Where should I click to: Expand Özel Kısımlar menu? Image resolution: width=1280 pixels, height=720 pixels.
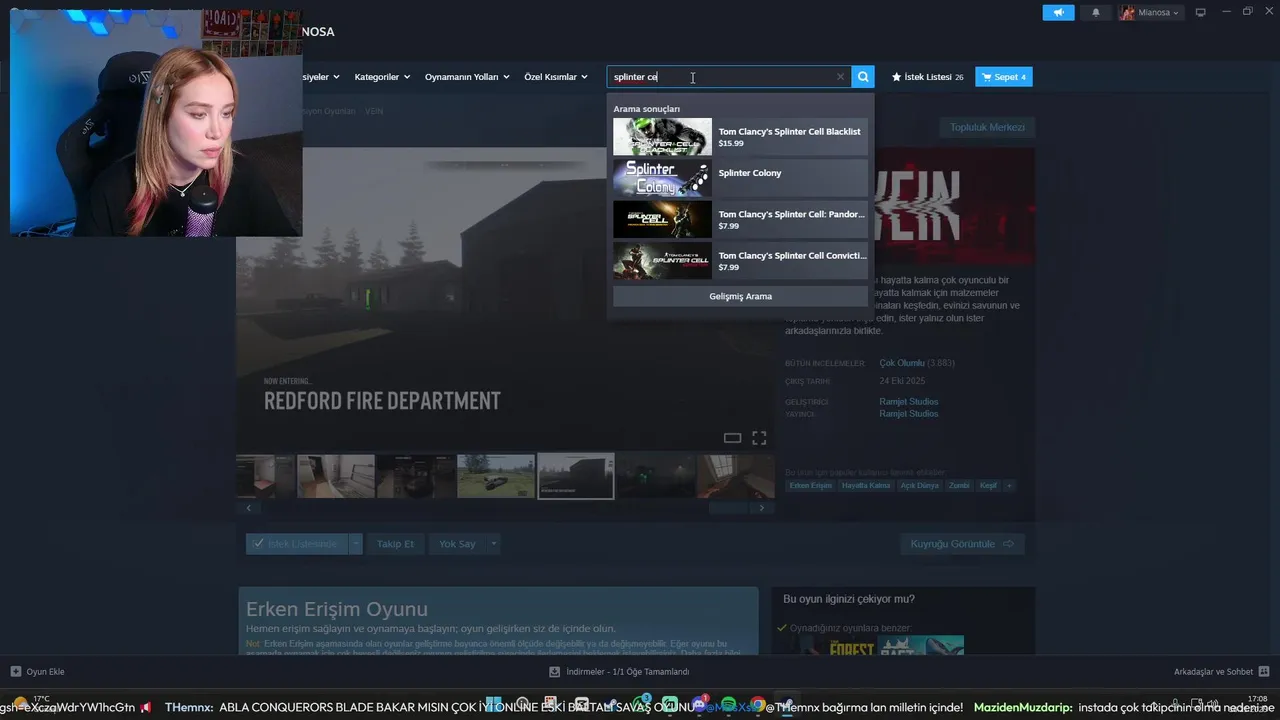click(556, 77)
